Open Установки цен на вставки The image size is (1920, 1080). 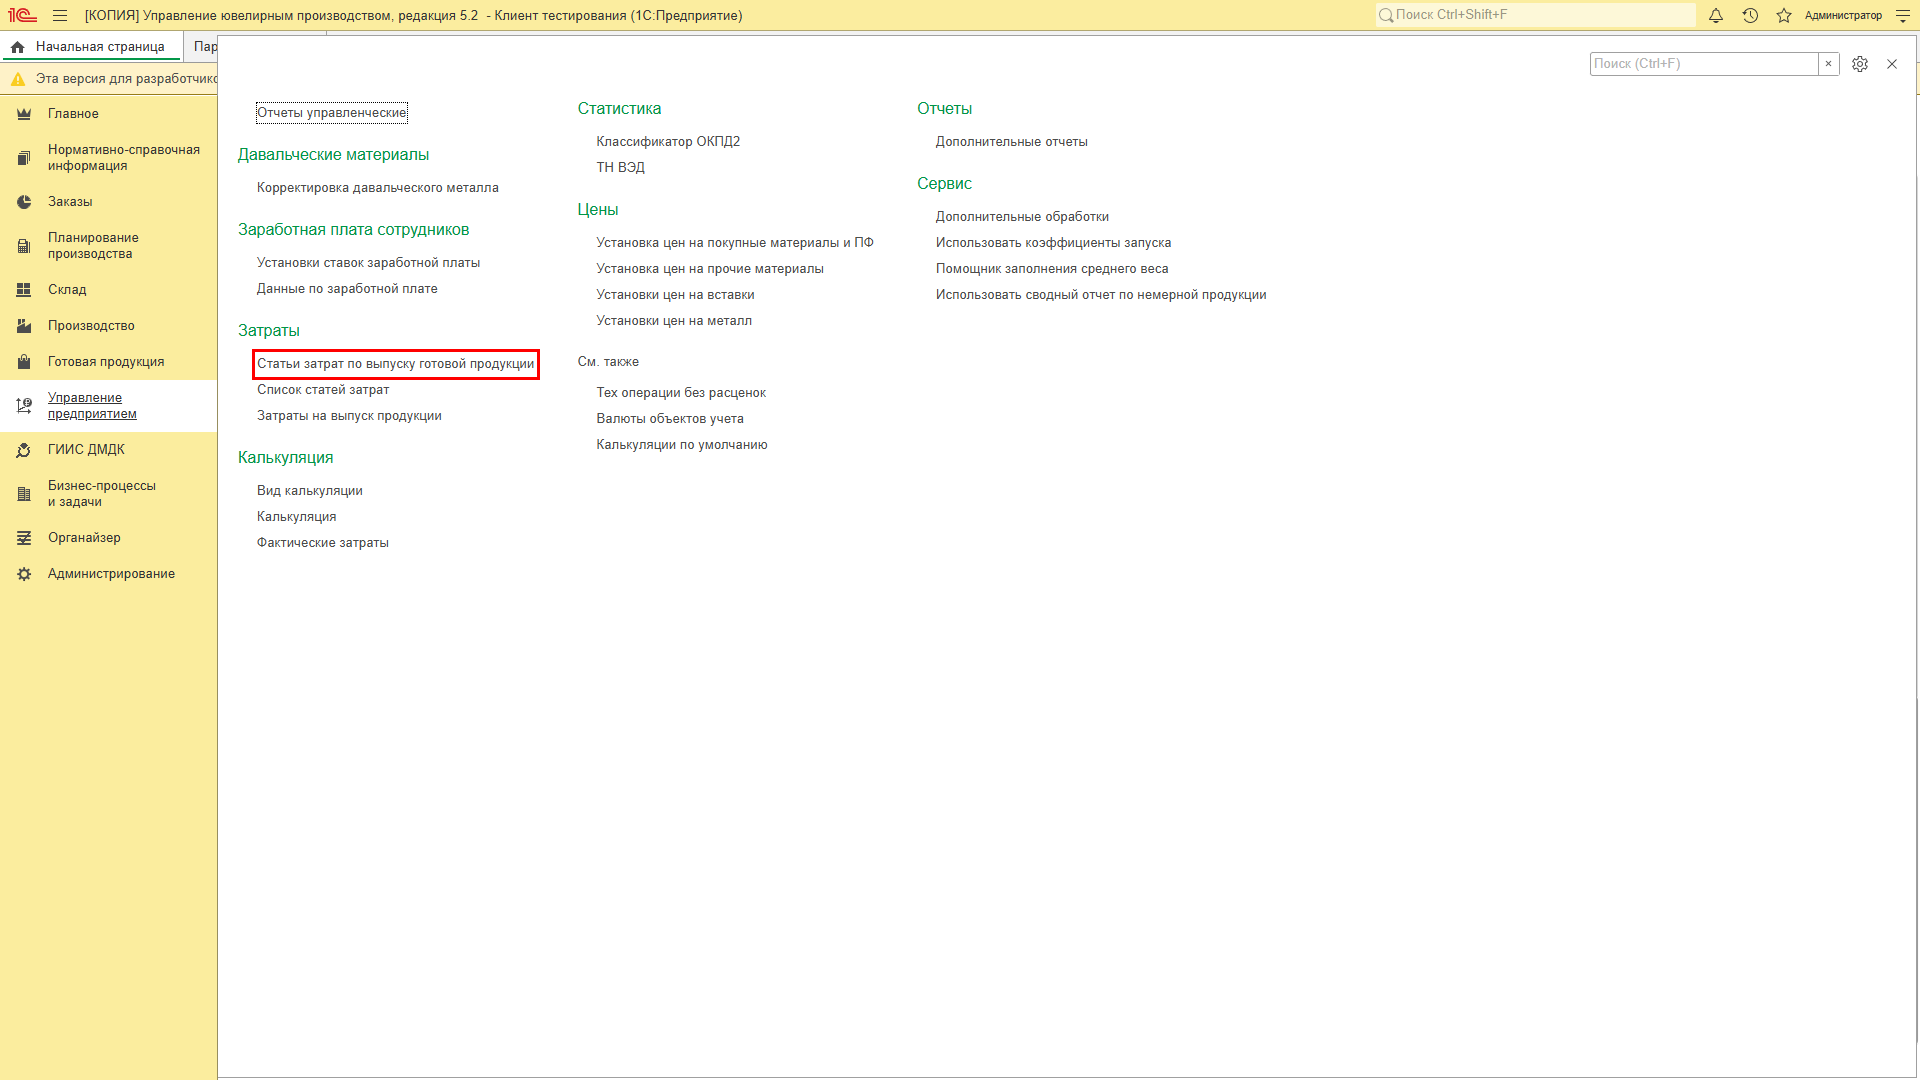point(676,295)
